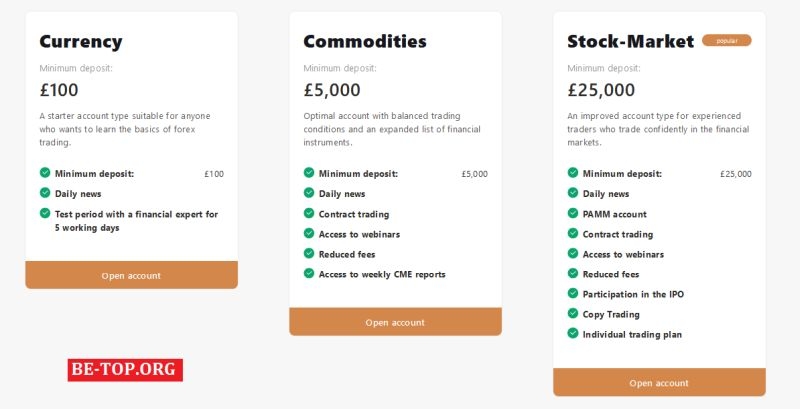Click the BE-TOP.ORG red logo
The height and width of the screenshot is (409, 800).
tap(125, 370)
